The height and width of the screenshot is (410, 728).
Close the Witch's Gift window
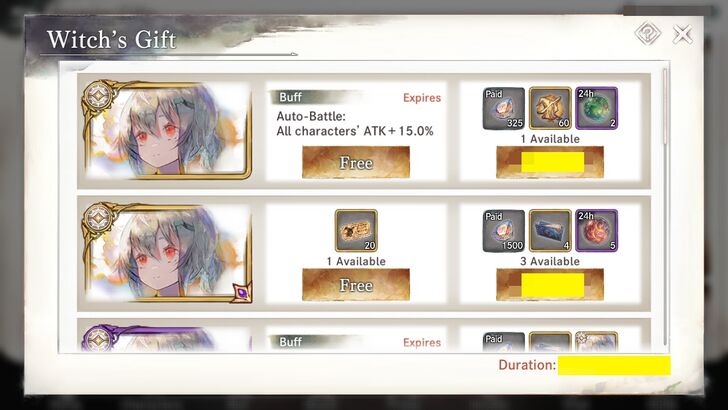[682, 34]
